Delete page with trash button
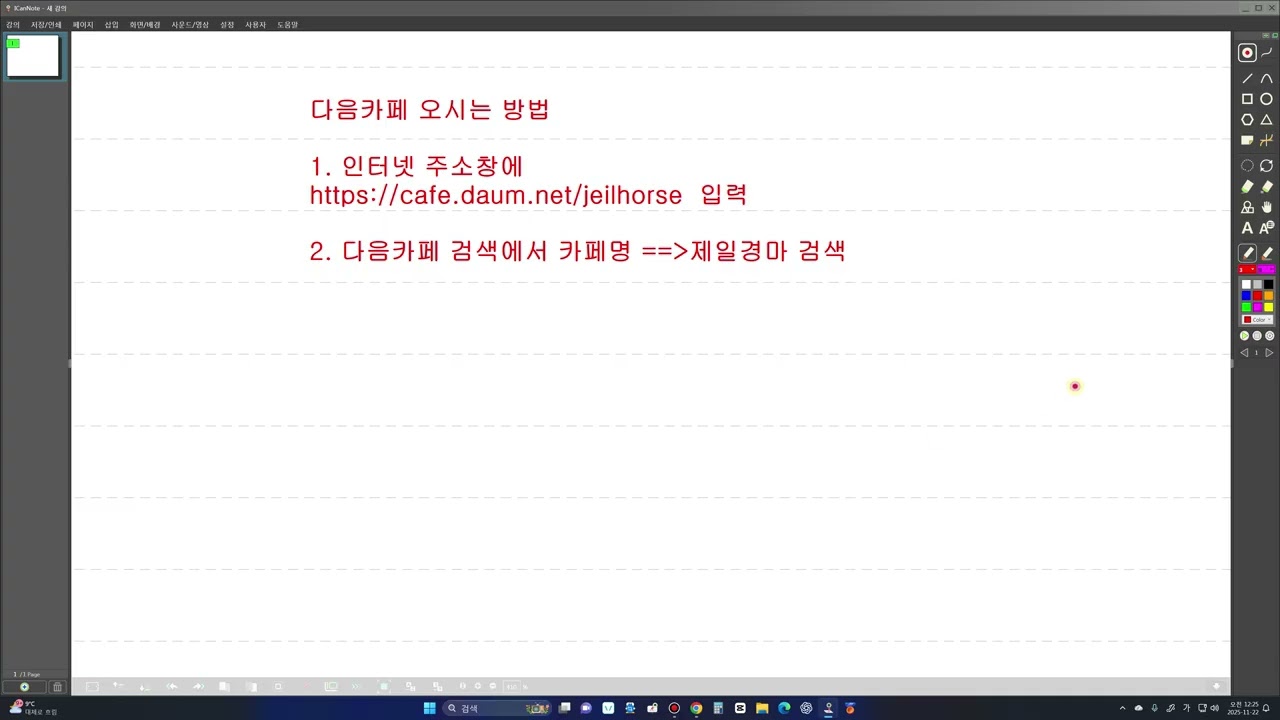The image size is (1280, 720). (x=57, y=687)
